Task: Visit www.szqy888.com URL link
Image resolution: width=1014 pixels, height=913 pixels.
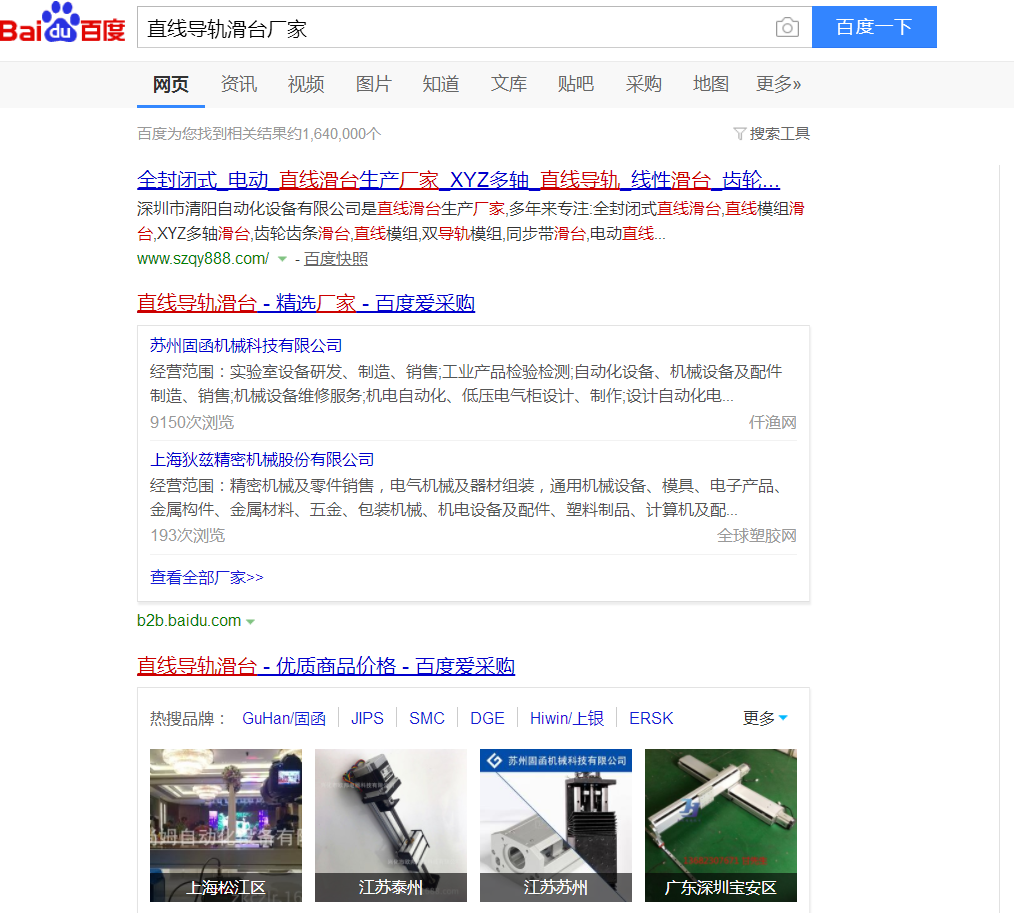Action: coord(203,259)
